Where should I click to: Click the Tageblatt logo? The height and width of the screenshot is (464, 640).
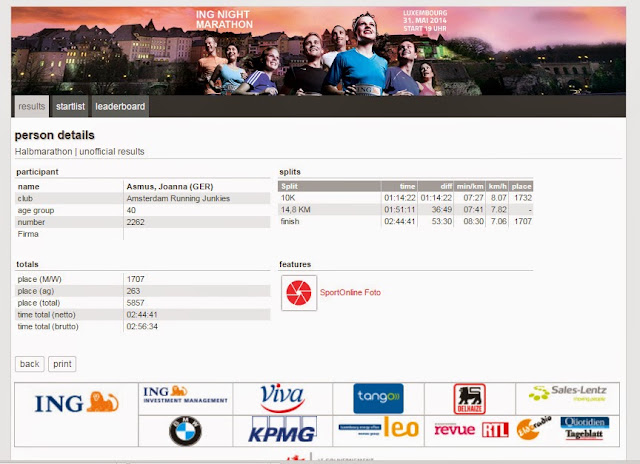584,434
